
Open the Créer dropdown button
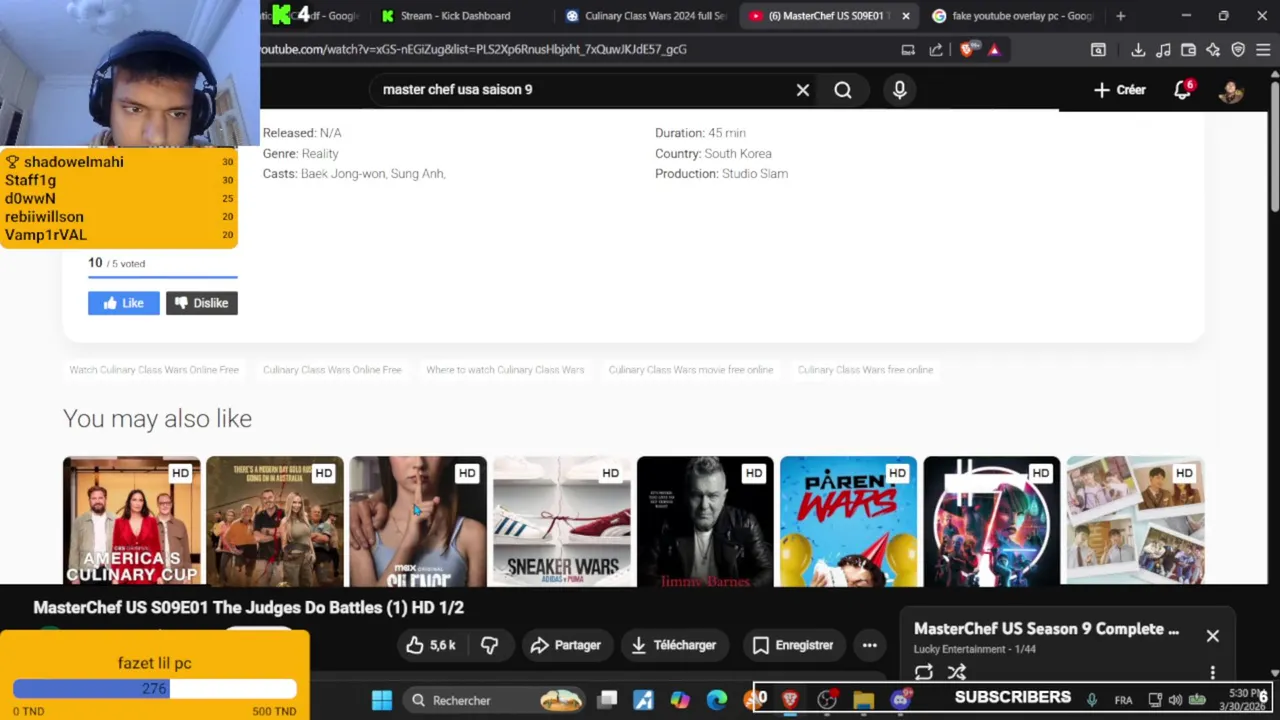point(1120,90)
